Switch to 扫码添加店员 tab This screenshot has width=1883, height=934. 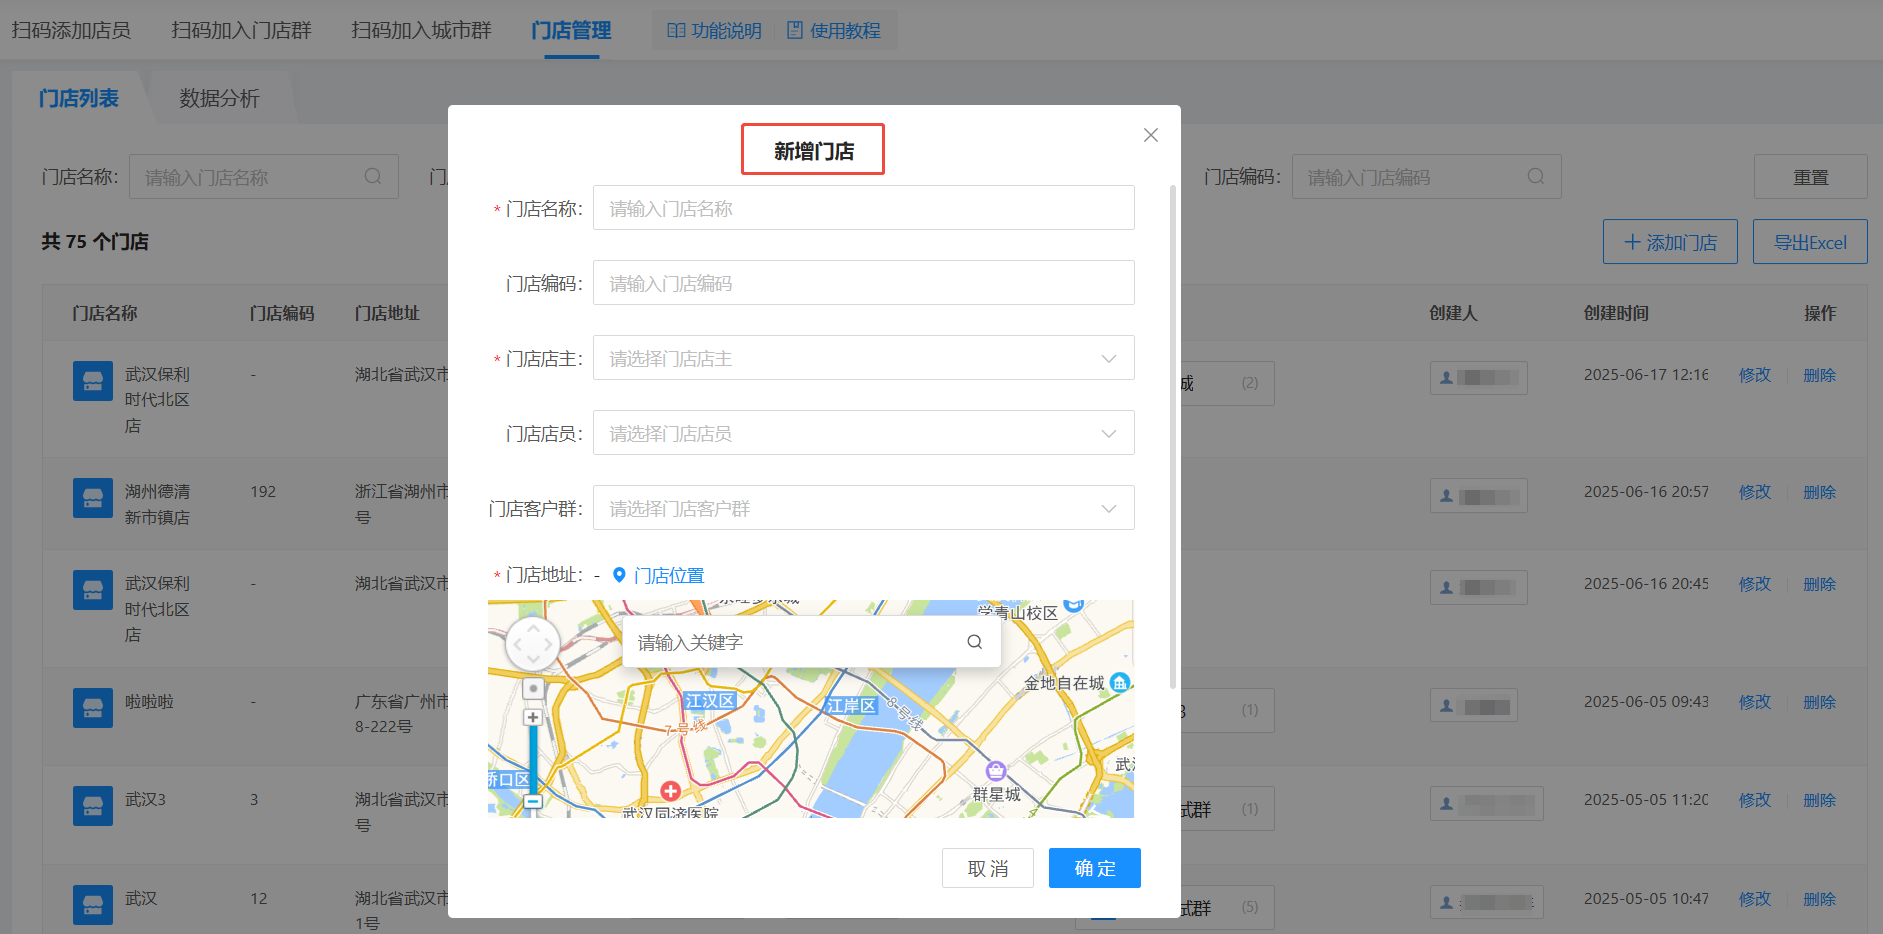point(71,30)
